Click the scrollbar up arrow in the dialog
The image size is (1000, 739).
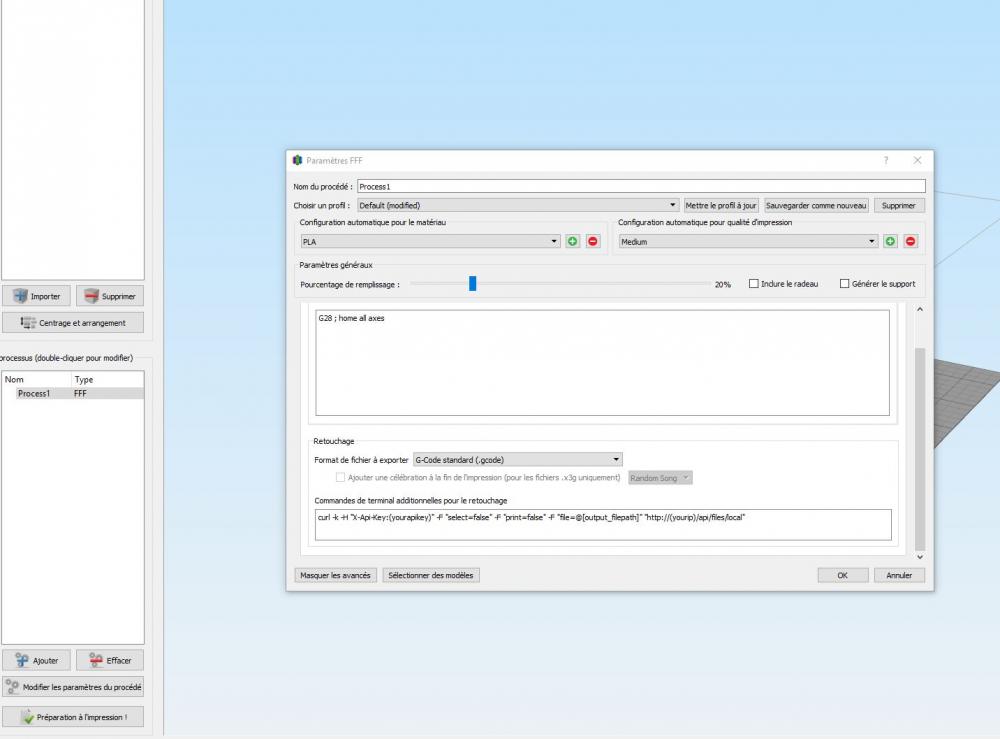pyautogui.click(x=920, y=309)
